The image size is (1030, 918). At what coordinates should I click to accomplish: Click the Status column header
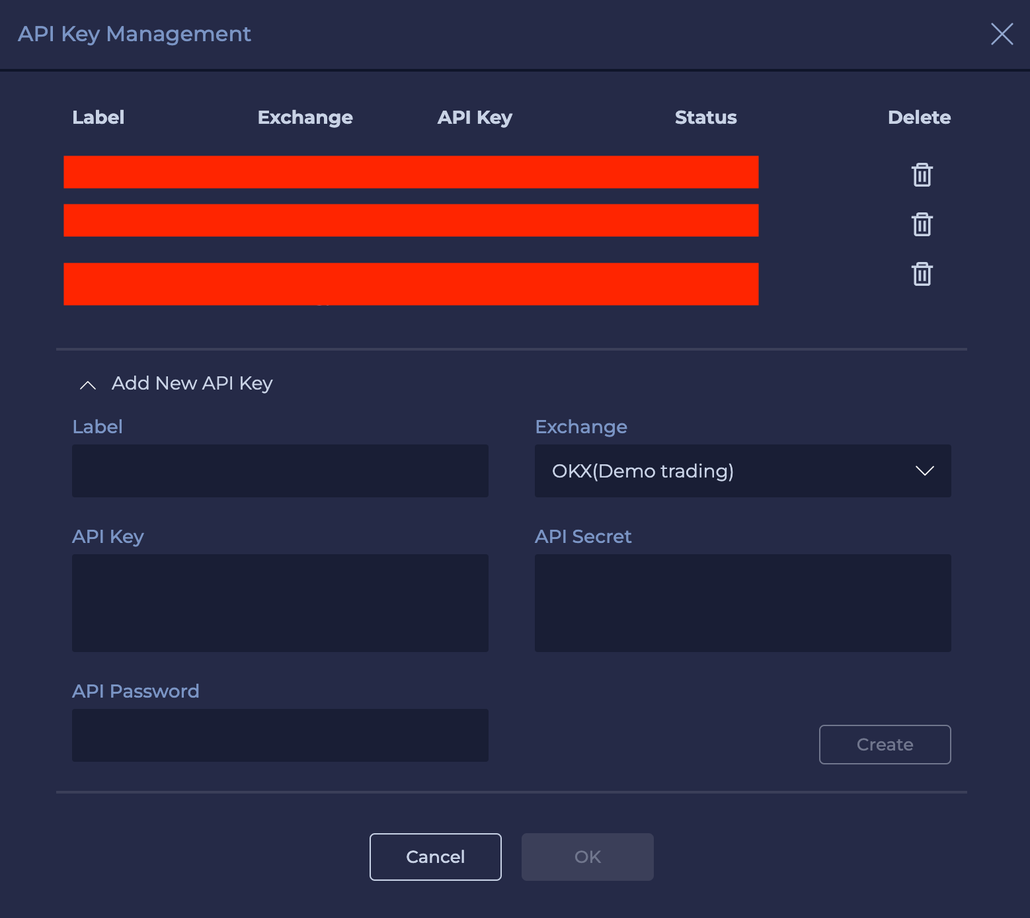[705, 118]
